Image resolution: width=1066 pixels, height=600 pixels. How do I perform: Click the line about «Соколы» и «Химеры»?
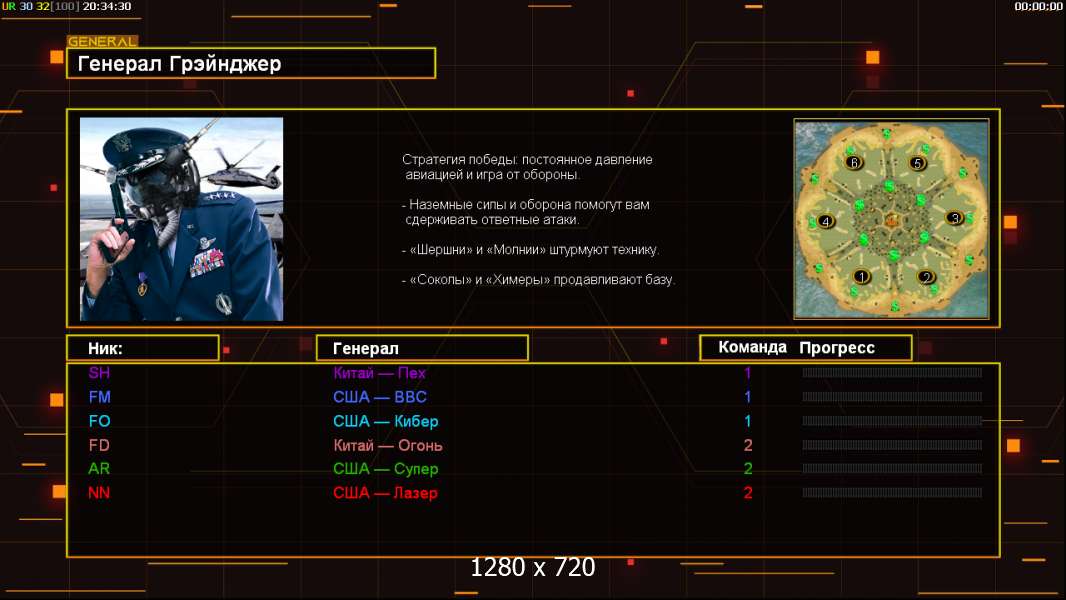click(x=538, y=279)
